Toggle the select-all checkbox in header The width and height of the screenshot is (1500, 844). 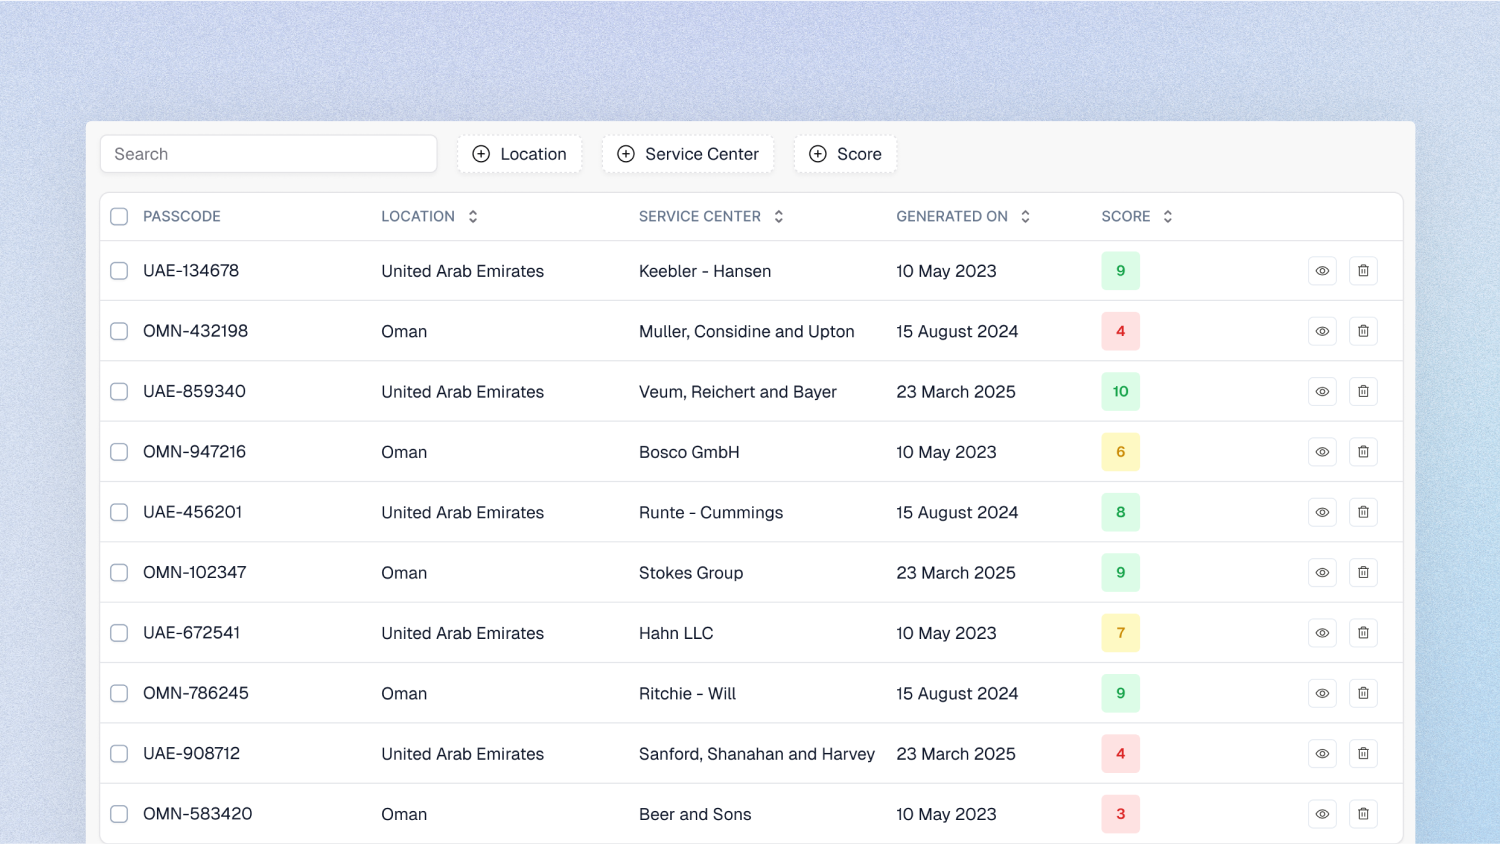point(119,217)
